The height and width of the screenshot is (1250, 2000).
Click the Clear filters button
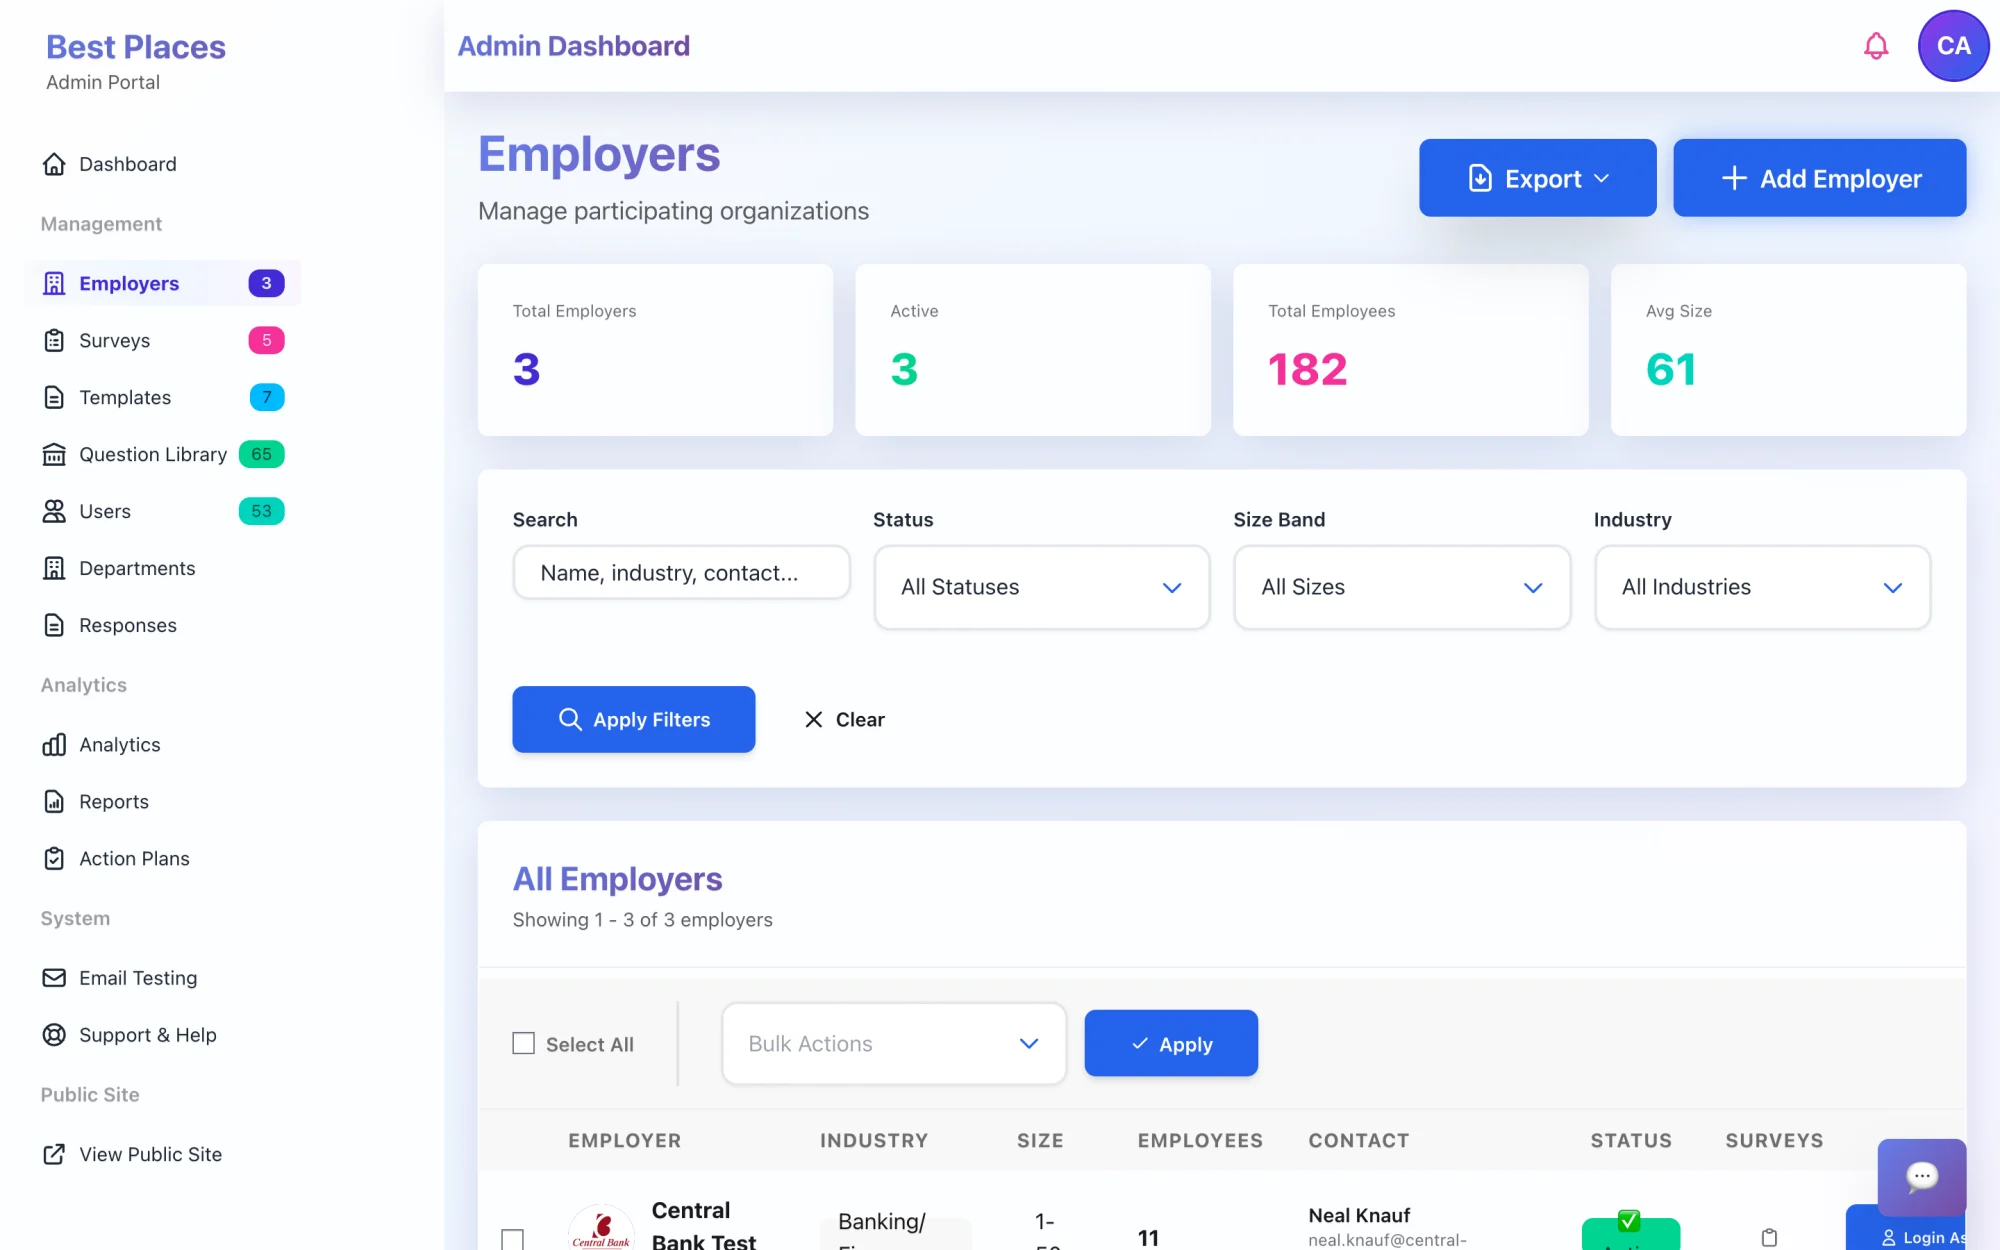pos(844,720)
